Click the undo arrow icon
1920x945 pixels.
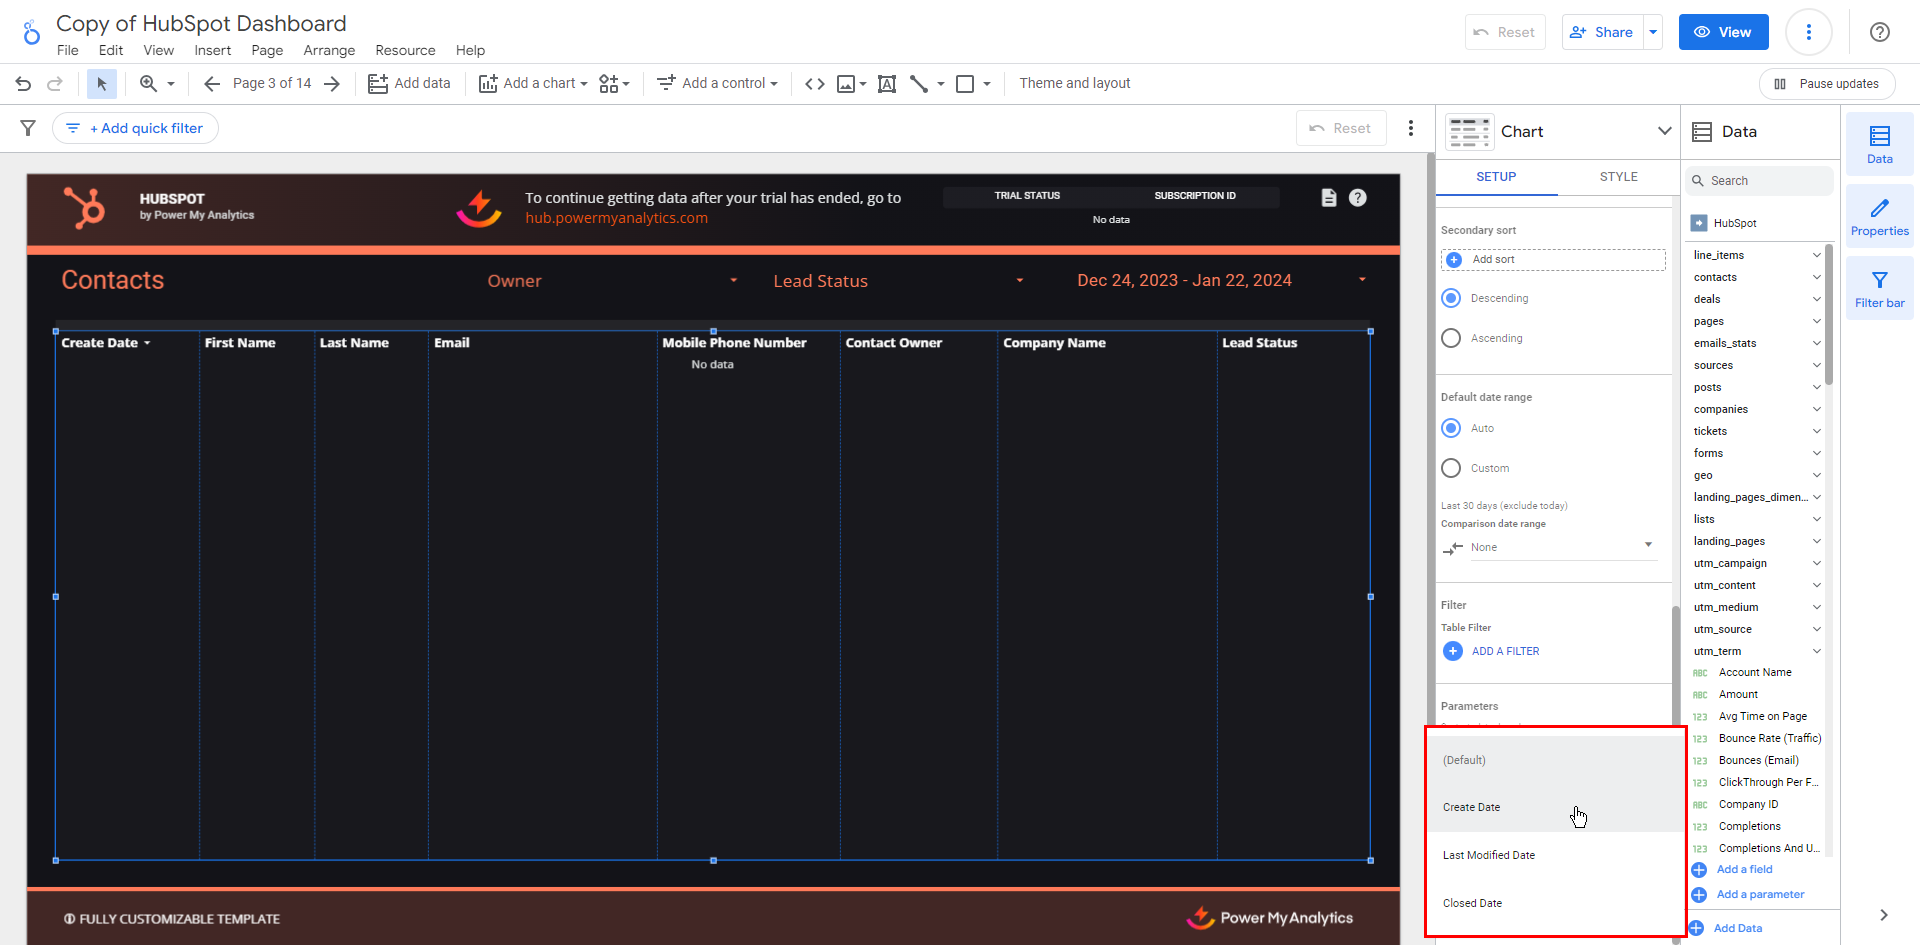tap(23, 84)
